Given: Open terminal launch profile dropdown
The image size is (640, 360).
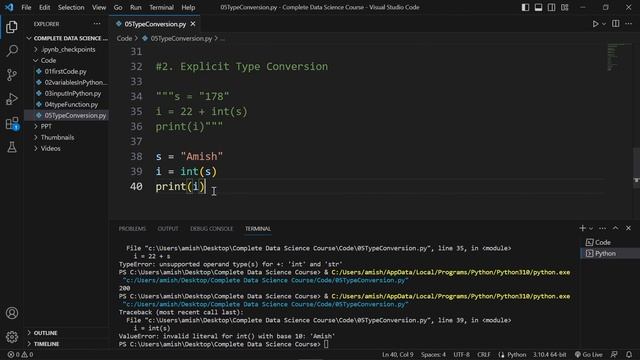Looking at the screenshot, I should pos(591,228).
